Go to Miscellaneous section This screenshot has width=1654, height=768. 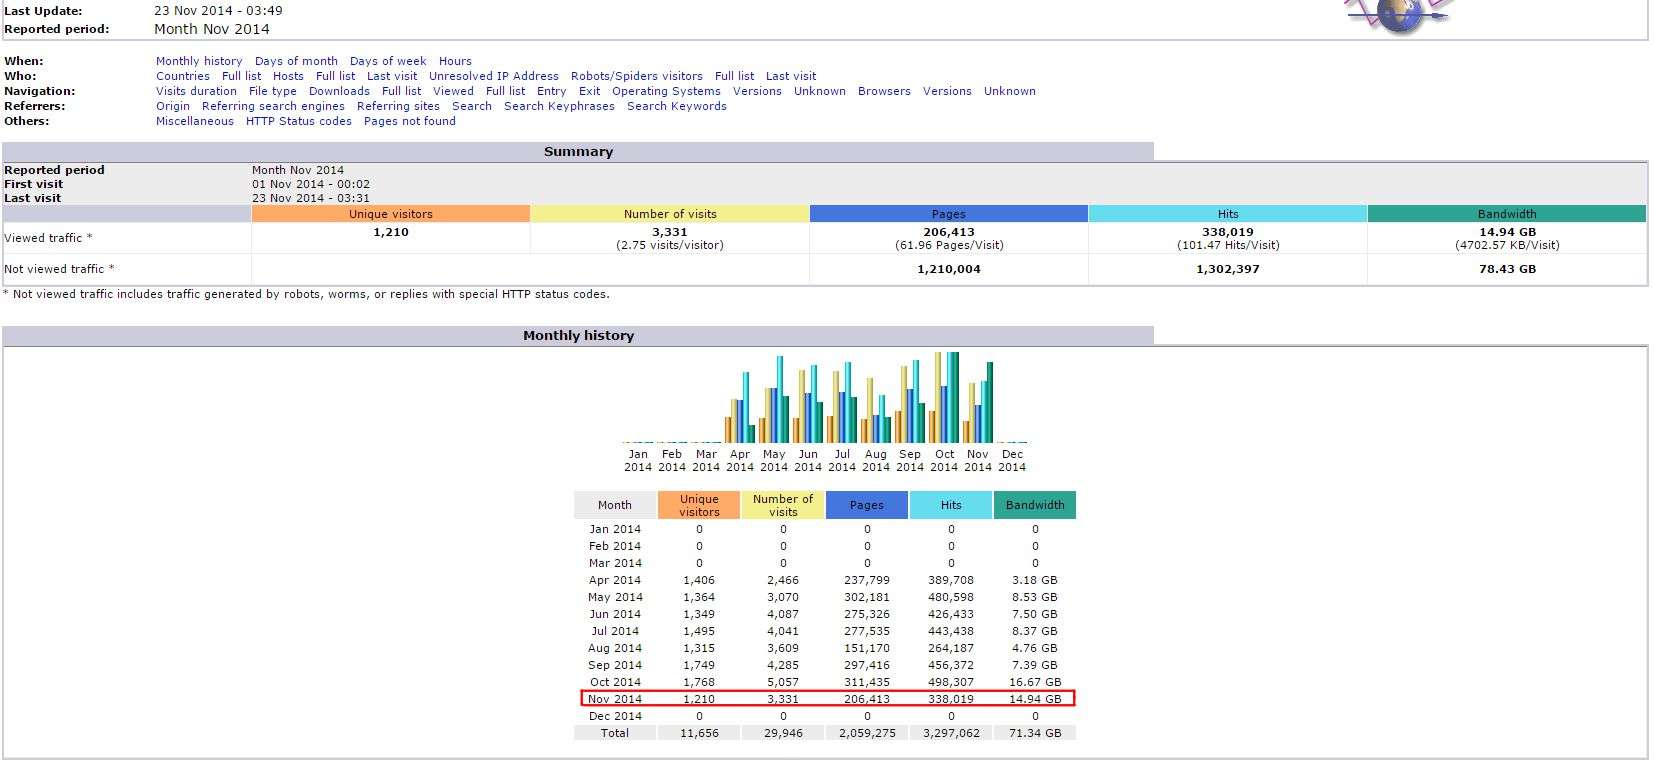(x=195, y=121)
